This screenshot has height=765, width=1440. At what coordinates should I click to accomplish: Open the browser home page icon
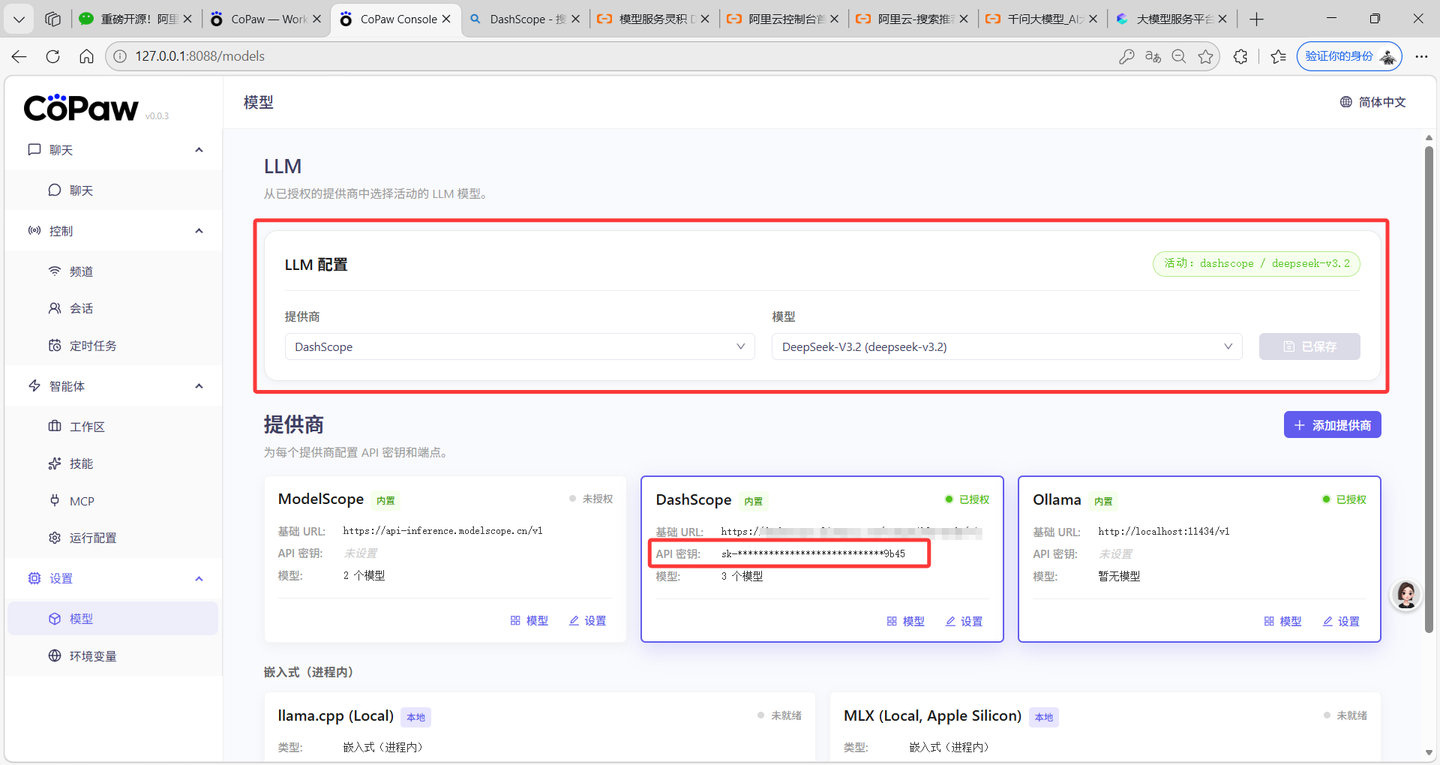pos(87,57)
